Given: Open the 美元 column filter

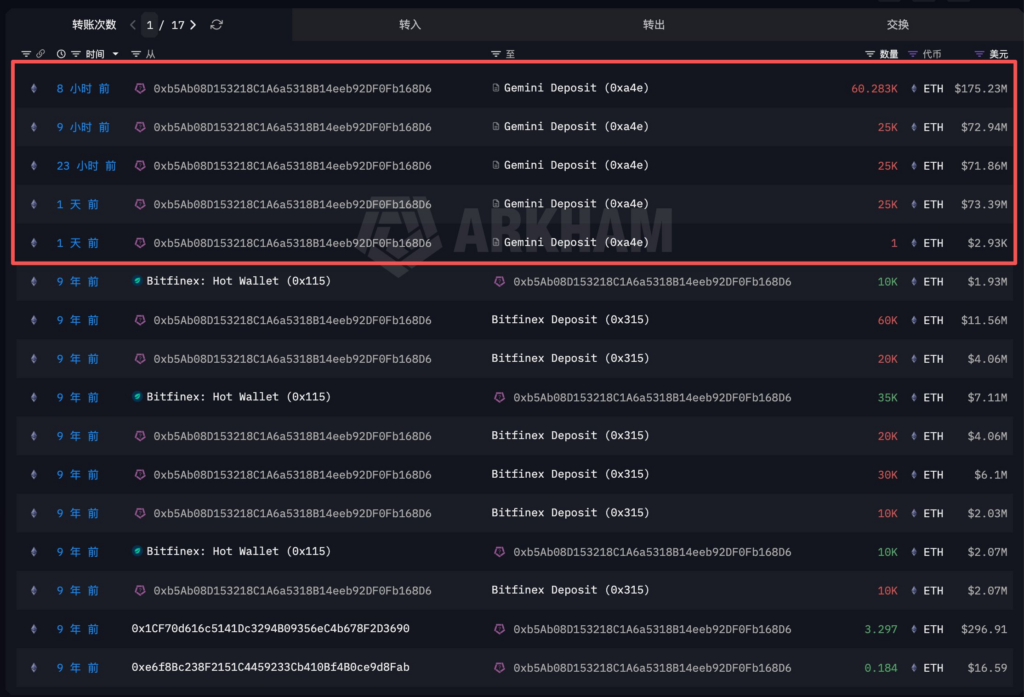Looking at the screenshot, I should click(x=979, y=54).
